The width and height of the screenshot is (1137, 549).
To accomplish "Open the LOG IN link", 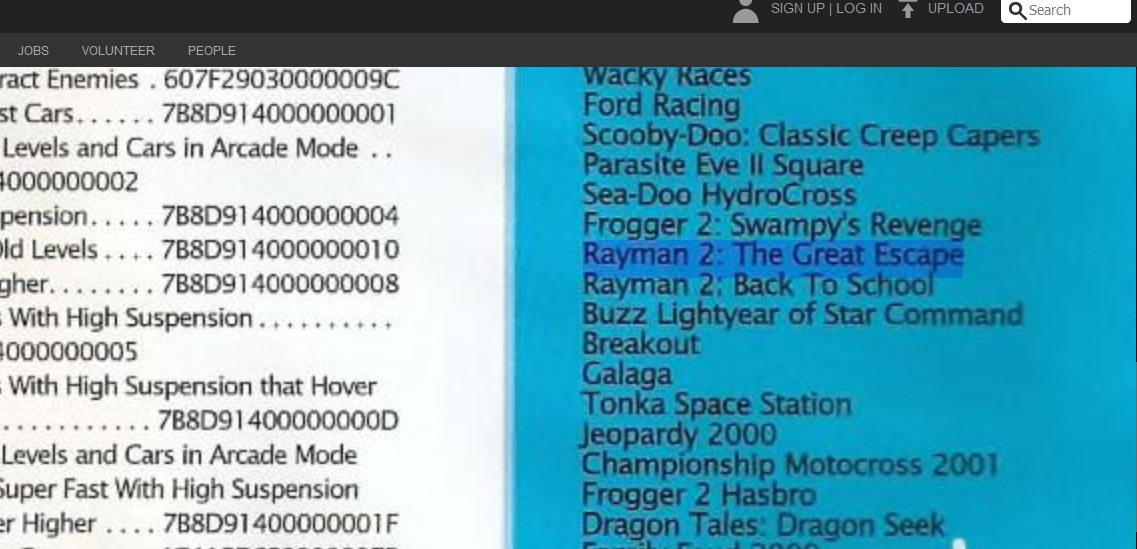I will click(x=859, y=9).
